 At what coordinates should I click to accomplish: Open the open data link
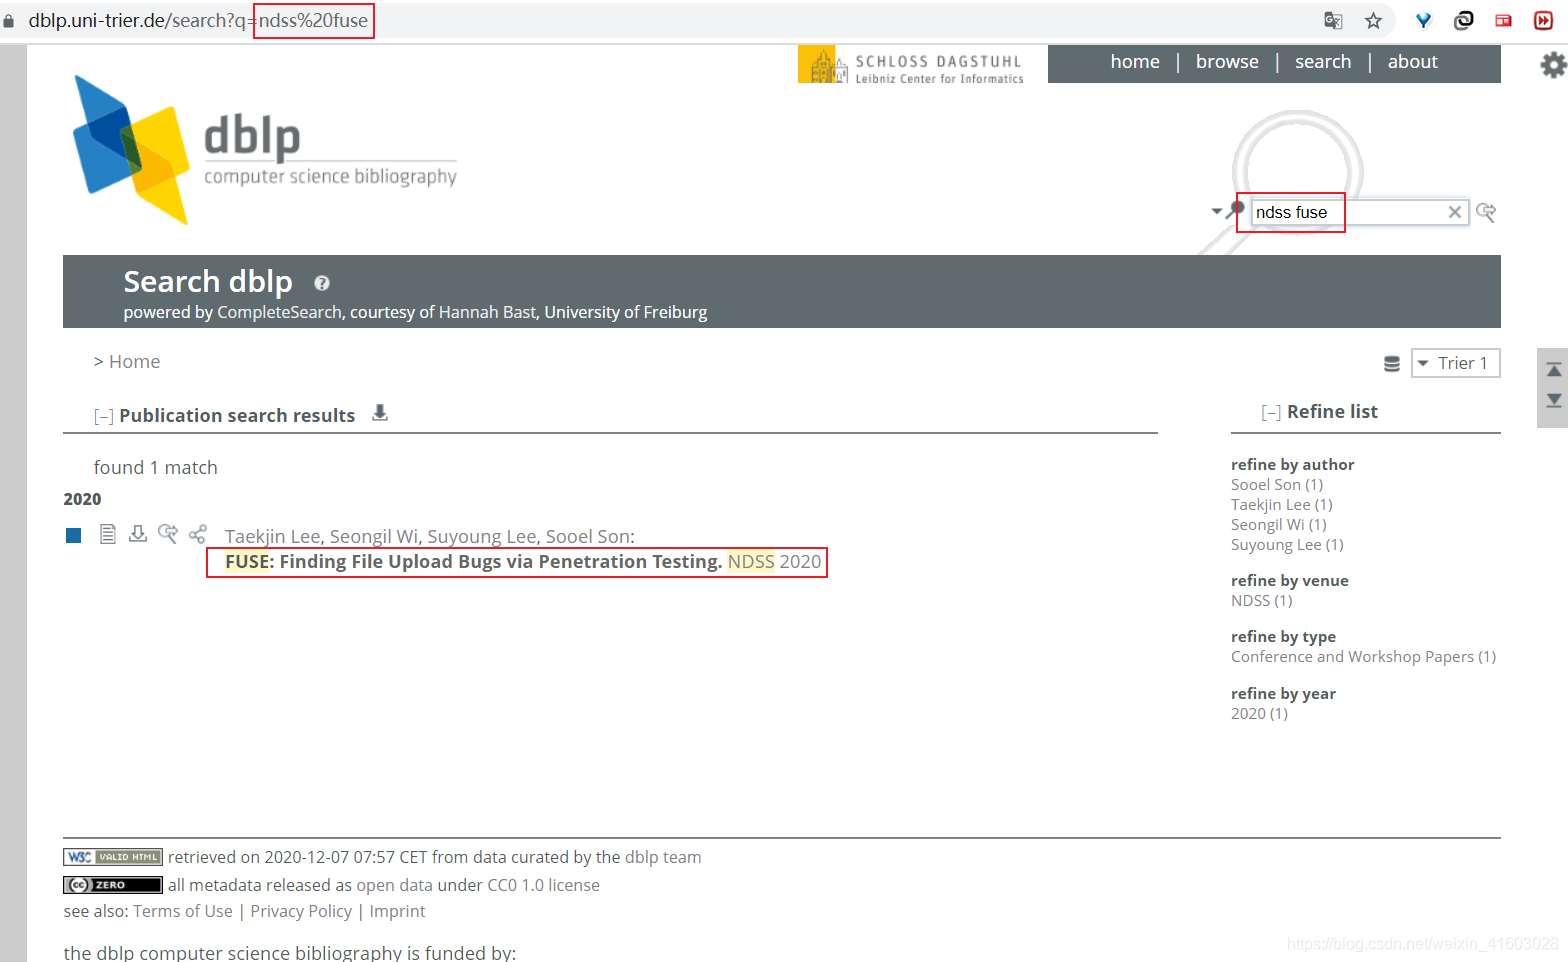(x=394, y=885)
